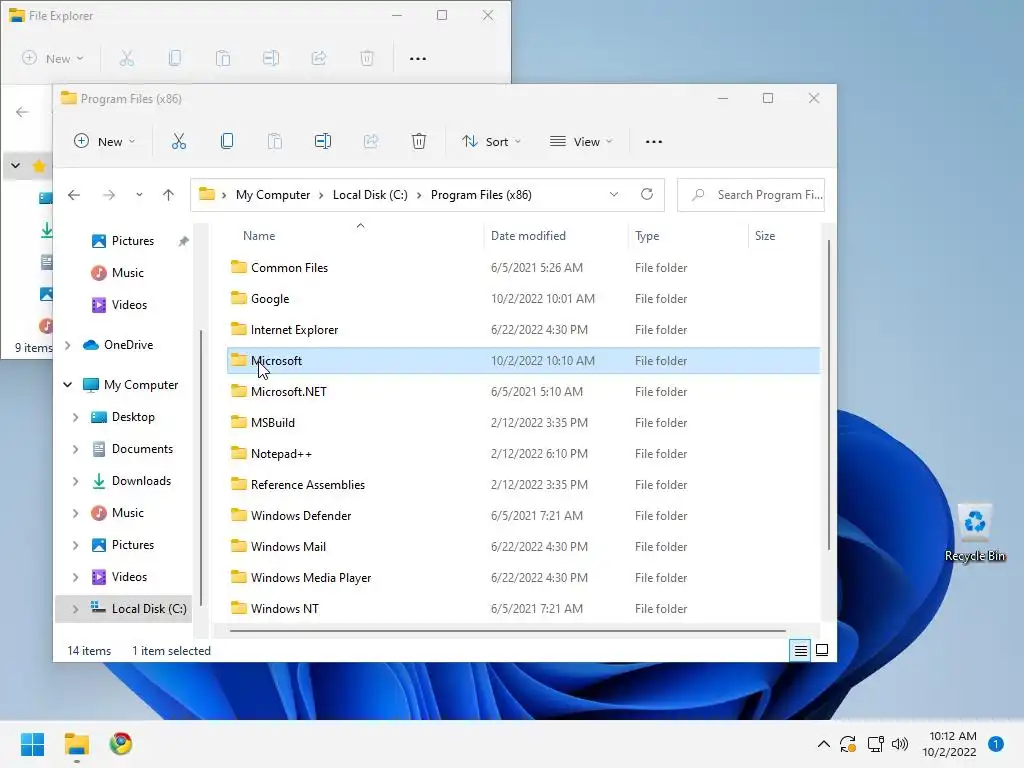This screenshot has height=768, width=1024.
Task: Click the Share icon in Program Files toolbar
Action: click(371, 141)
